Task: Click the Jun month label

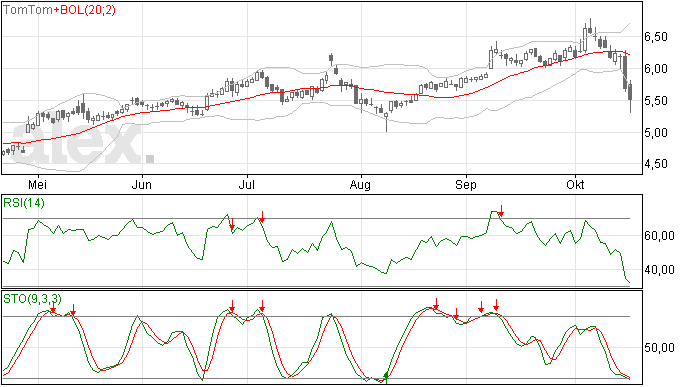Action: click(x=142, y=184)
